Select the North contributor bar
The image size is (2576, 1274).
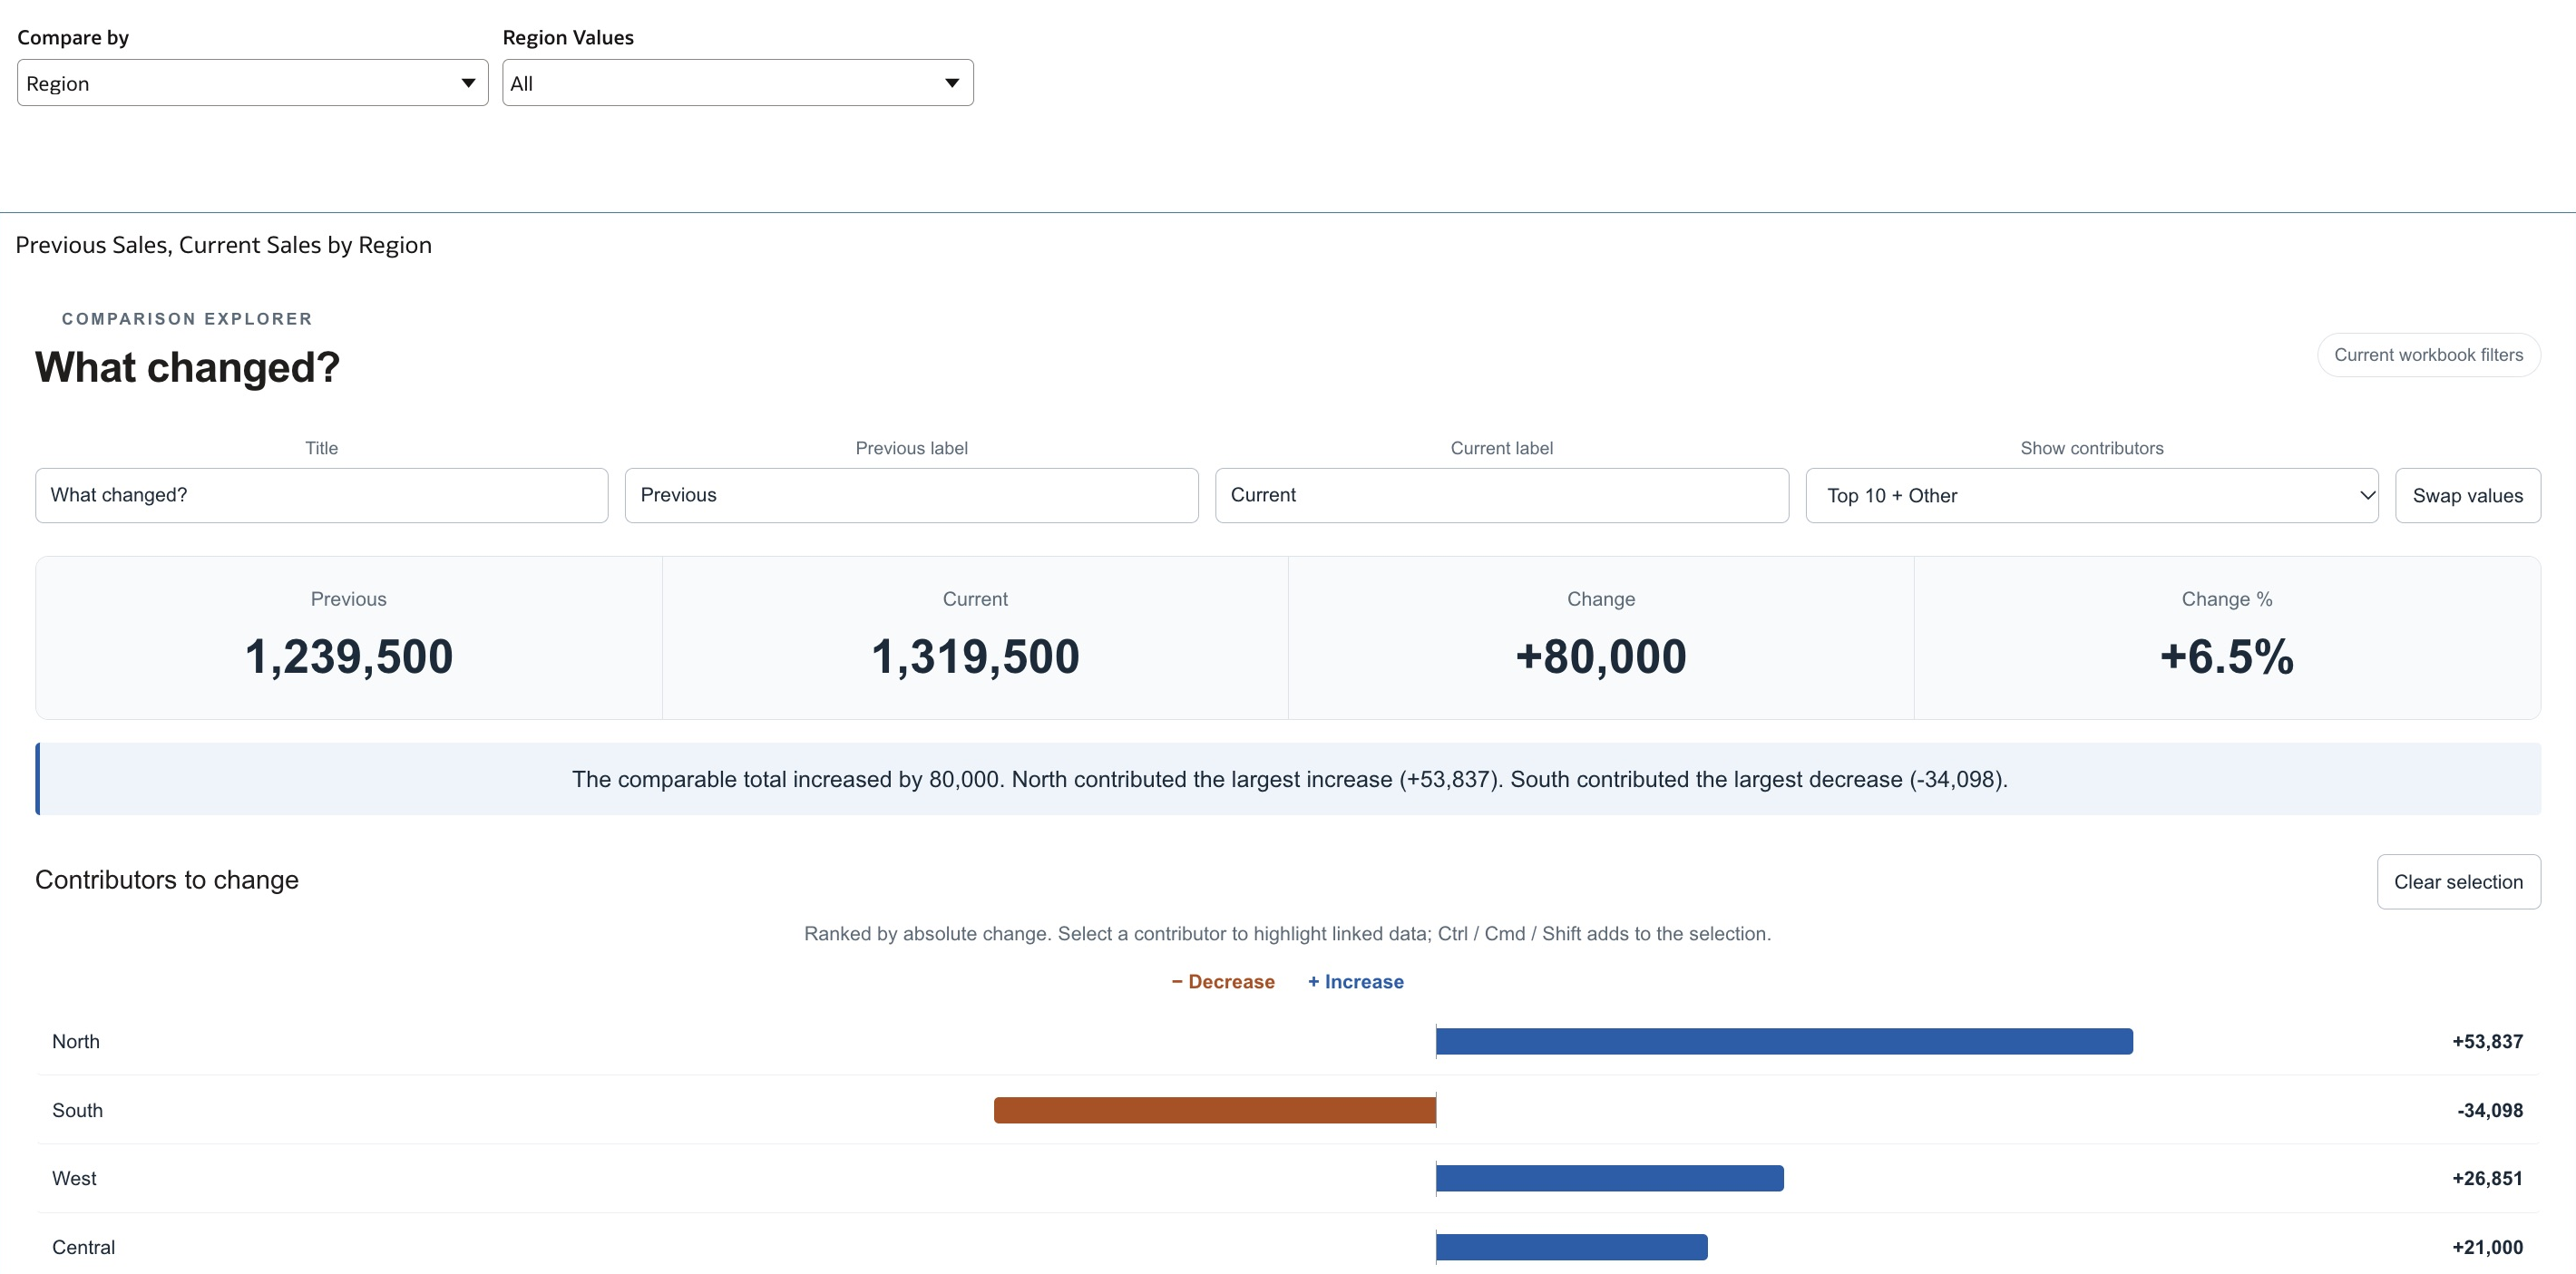(x=1784, y=1041)
